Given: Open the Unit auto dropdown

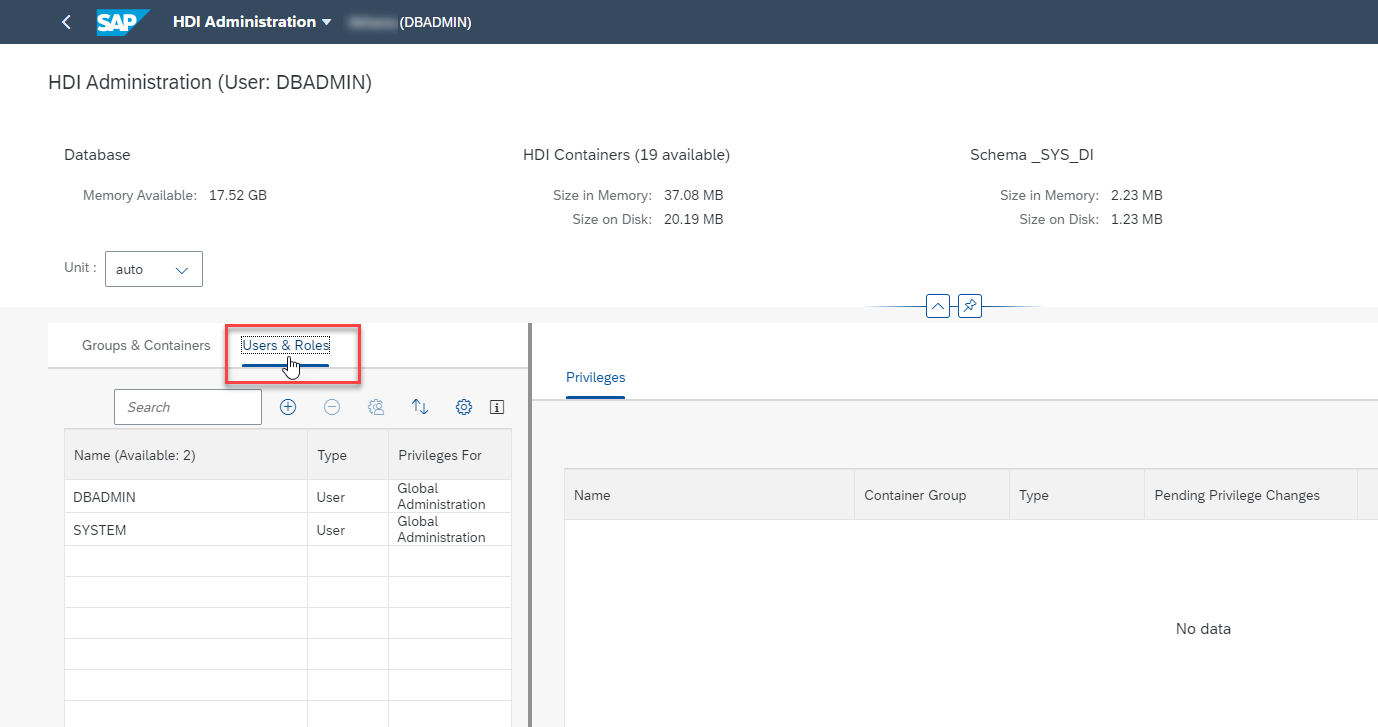Looking at the screenshot, I should click(x=154, y=269).
